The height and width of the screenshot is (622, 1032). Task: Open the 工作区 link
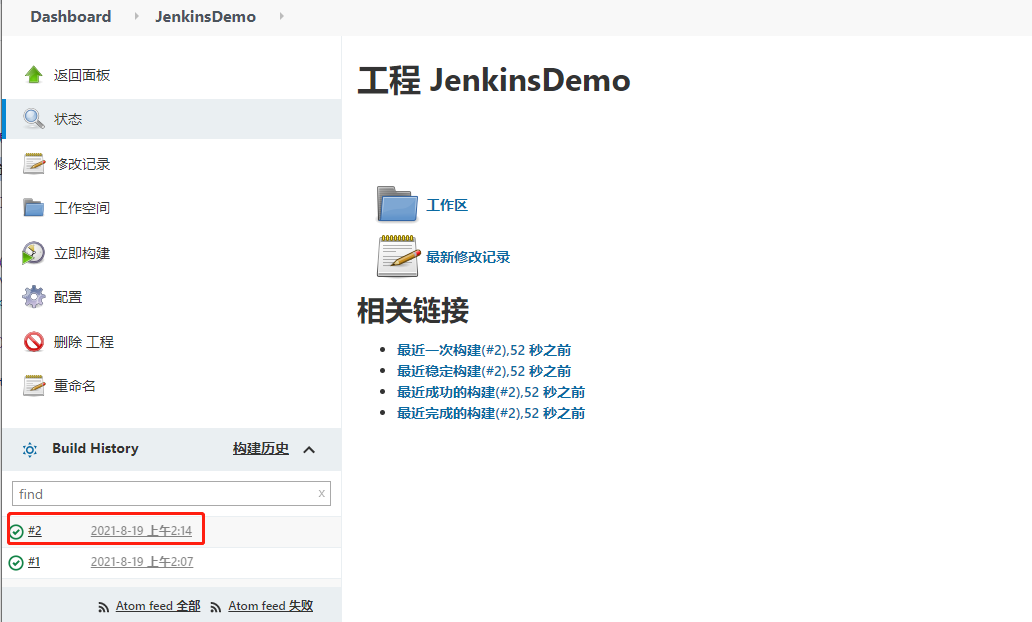point(447,205)
